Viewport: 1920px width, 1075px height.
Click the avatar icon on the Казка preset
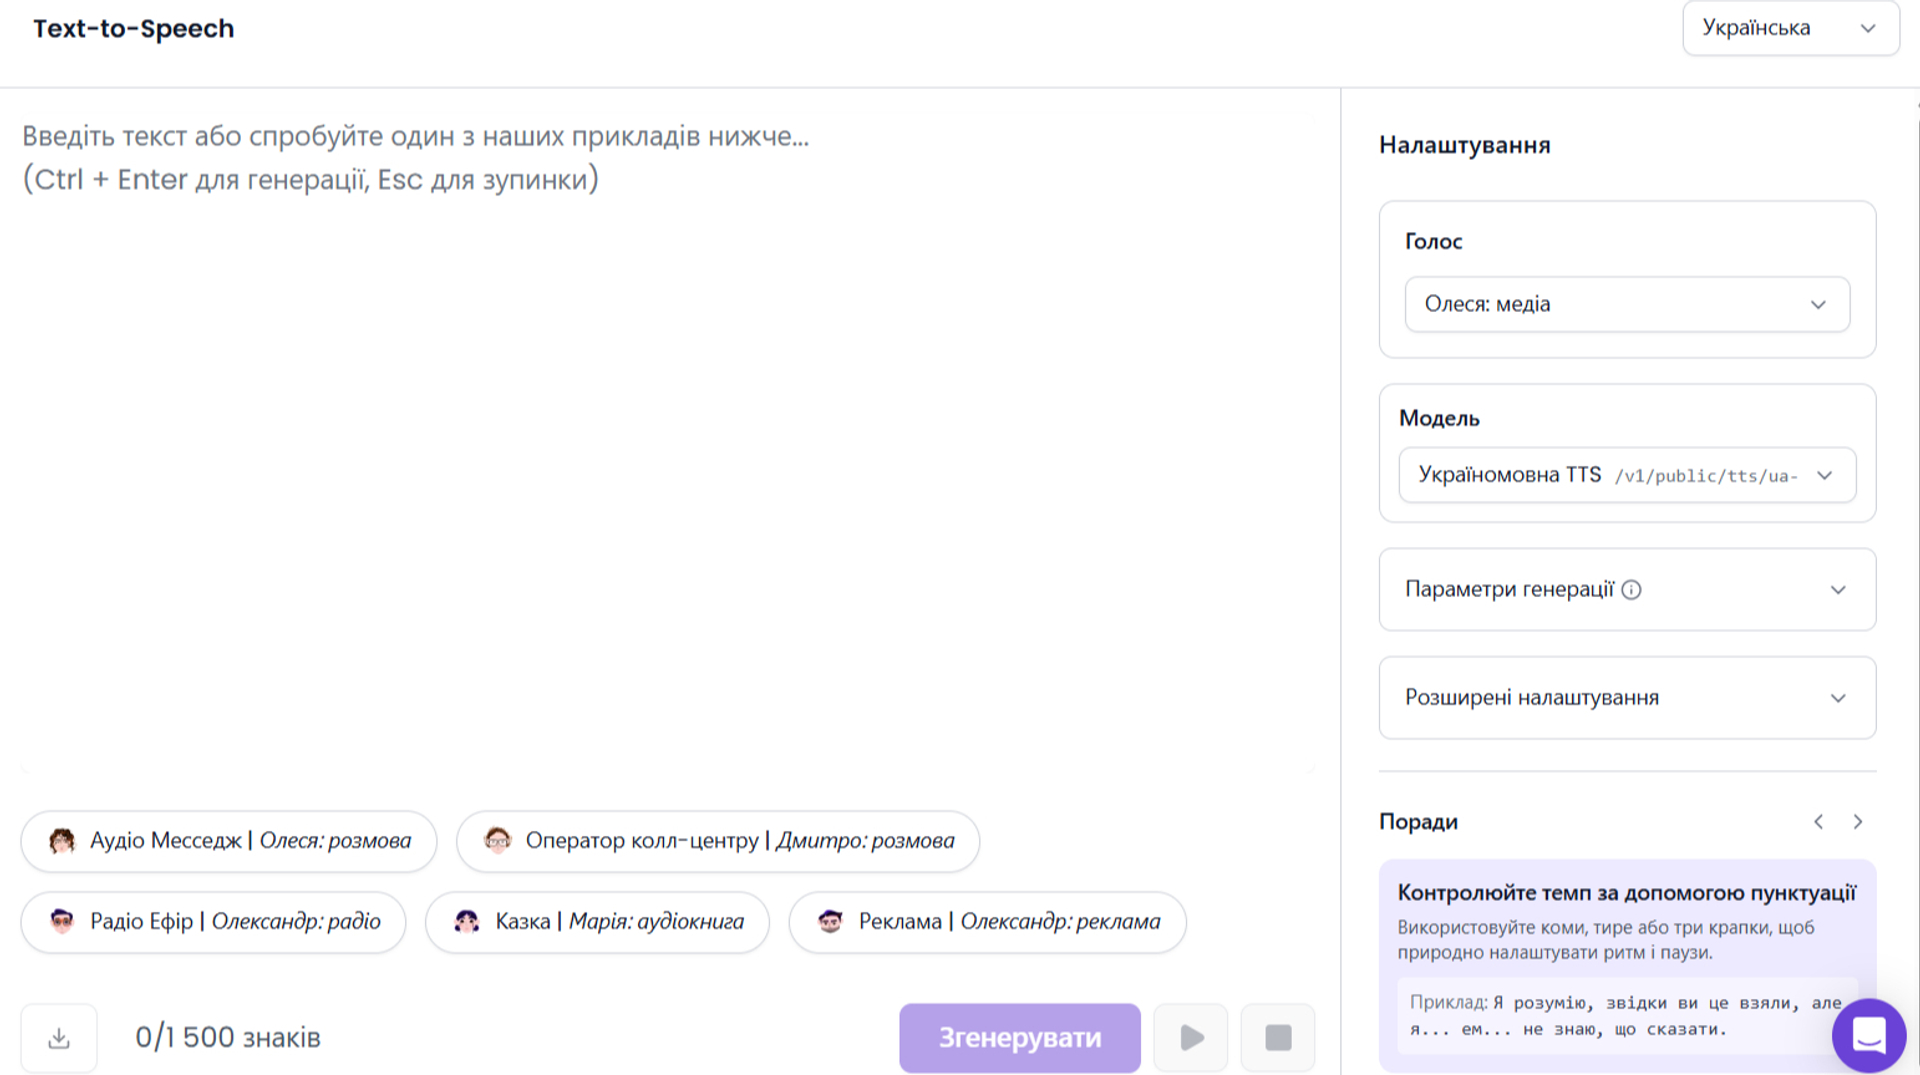click(467, 921)
